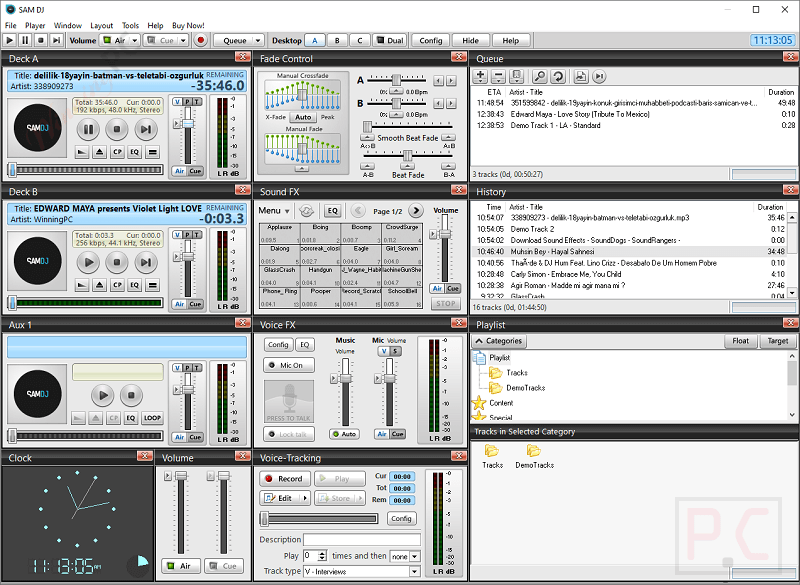This screenshot has width=800, height=585.
Task: Open the Air volume dropdown arrow in toolbar
Action: 135,40
